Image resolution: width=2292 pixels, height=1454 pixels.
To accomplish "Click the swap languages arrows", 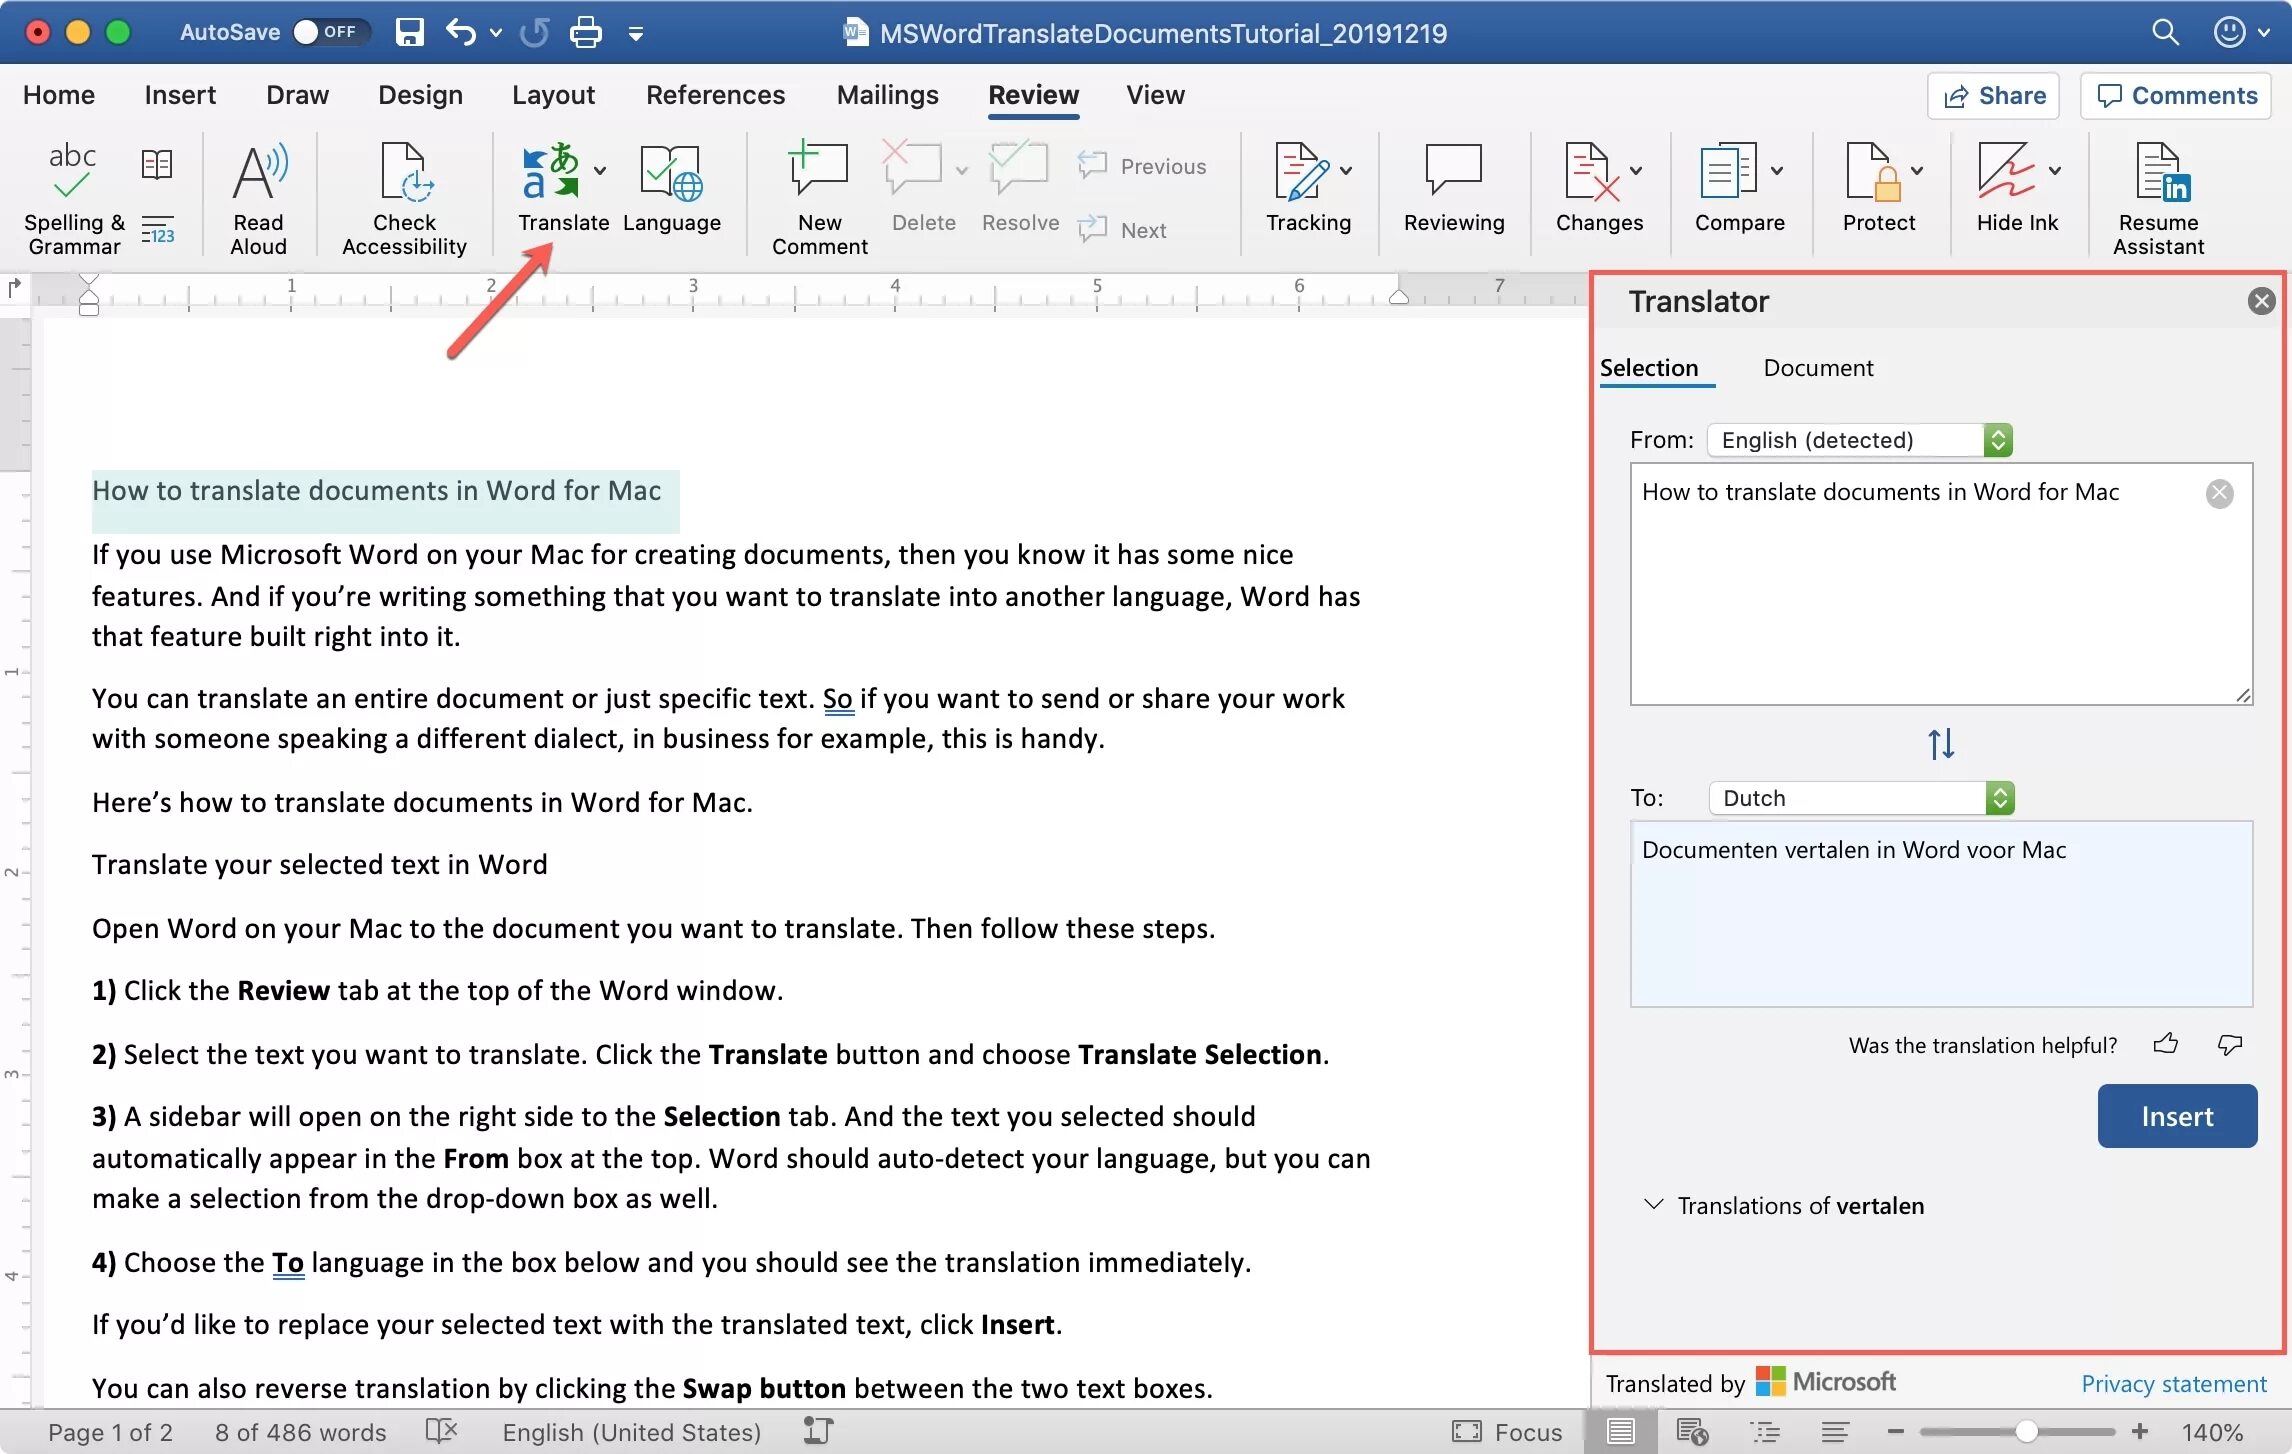I will [x=1940, y=744].
